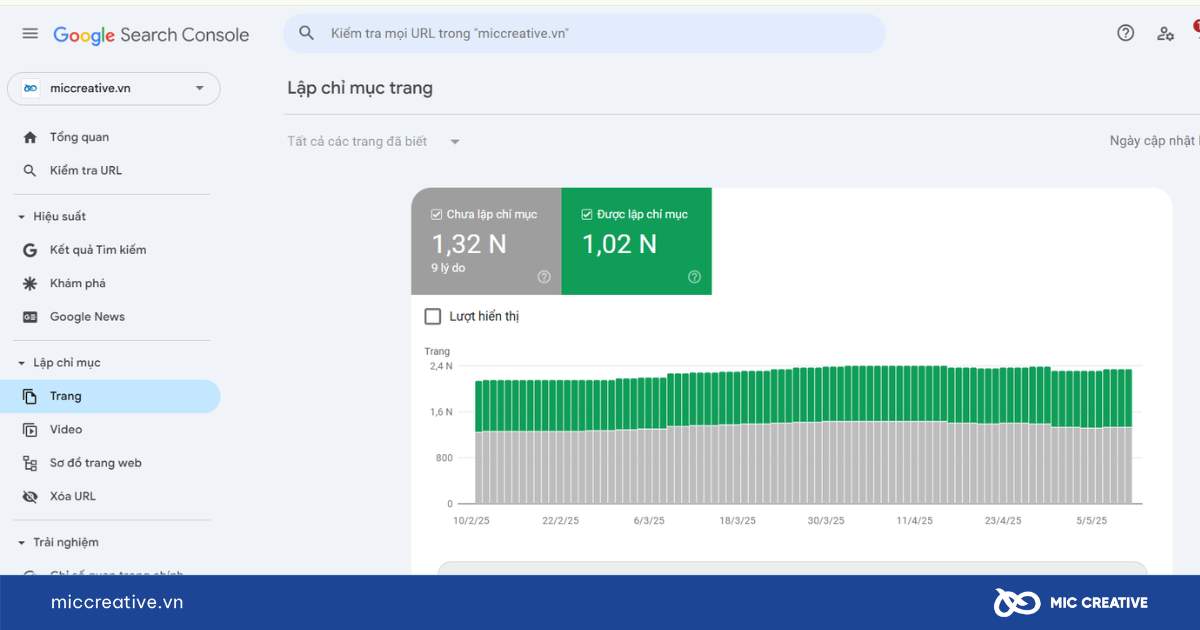
Task: Open the user management settings icon
Action: pyautogui.click(x=1165, y=33)
